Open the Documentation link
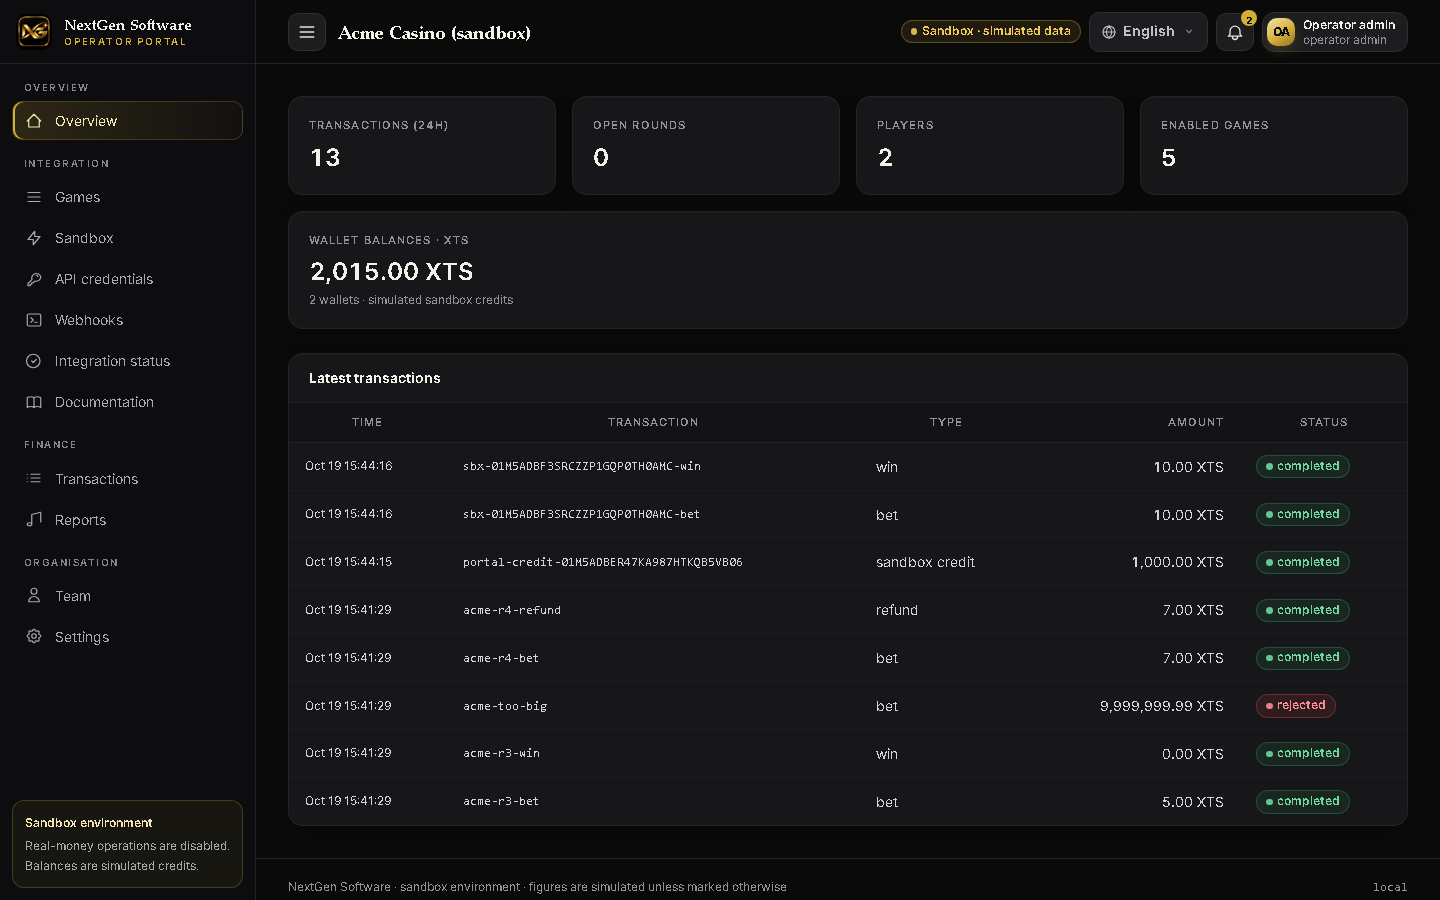This screenshot has height=900, width=1440. point(127,402)
